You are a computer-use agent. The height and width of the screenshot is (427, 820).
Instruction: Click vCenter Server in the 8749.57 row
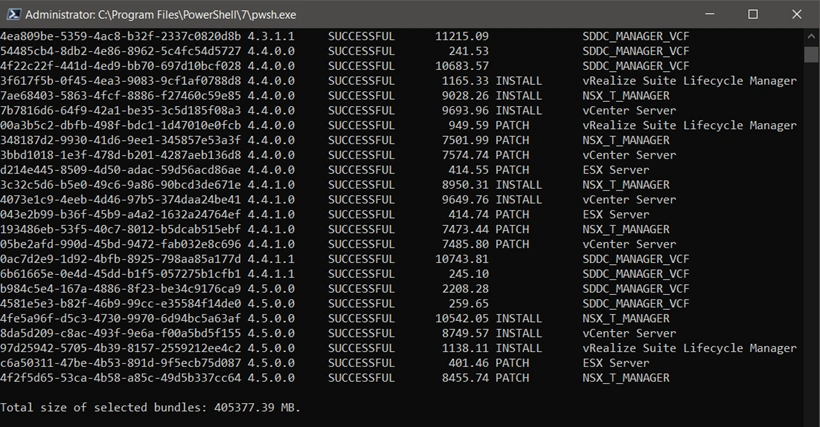(x=630, y=333)
